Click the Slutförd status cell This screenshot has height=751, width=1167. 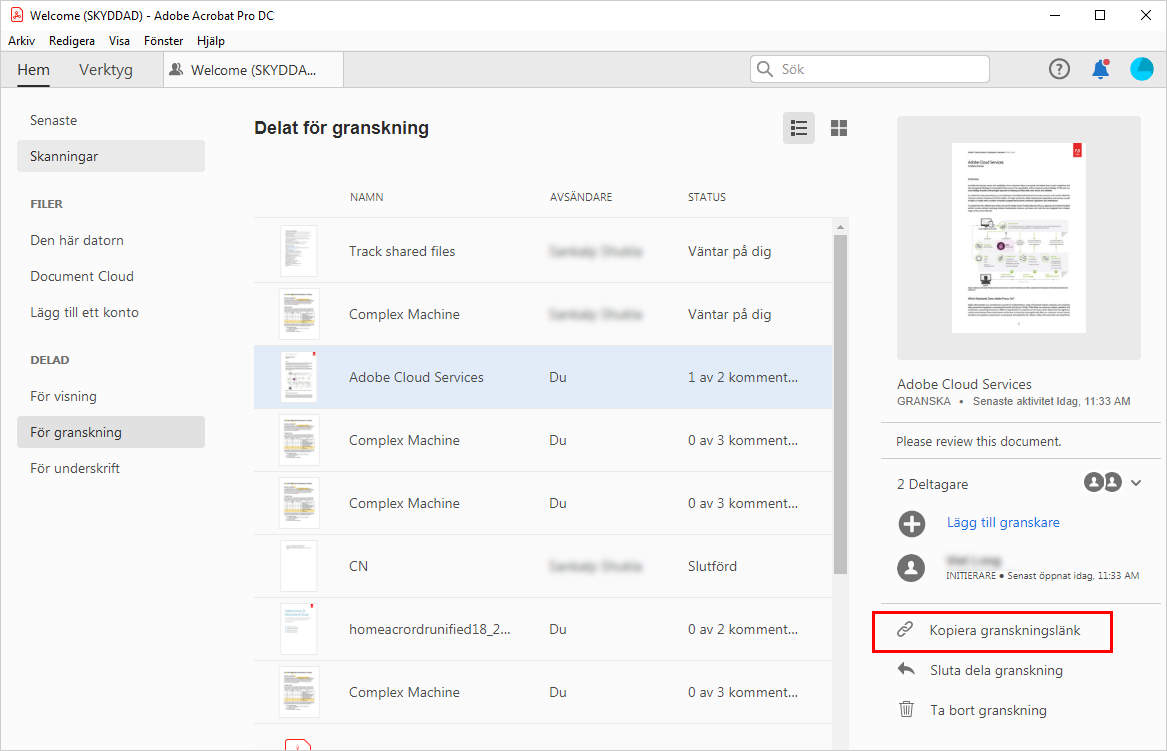pos(712,566)
